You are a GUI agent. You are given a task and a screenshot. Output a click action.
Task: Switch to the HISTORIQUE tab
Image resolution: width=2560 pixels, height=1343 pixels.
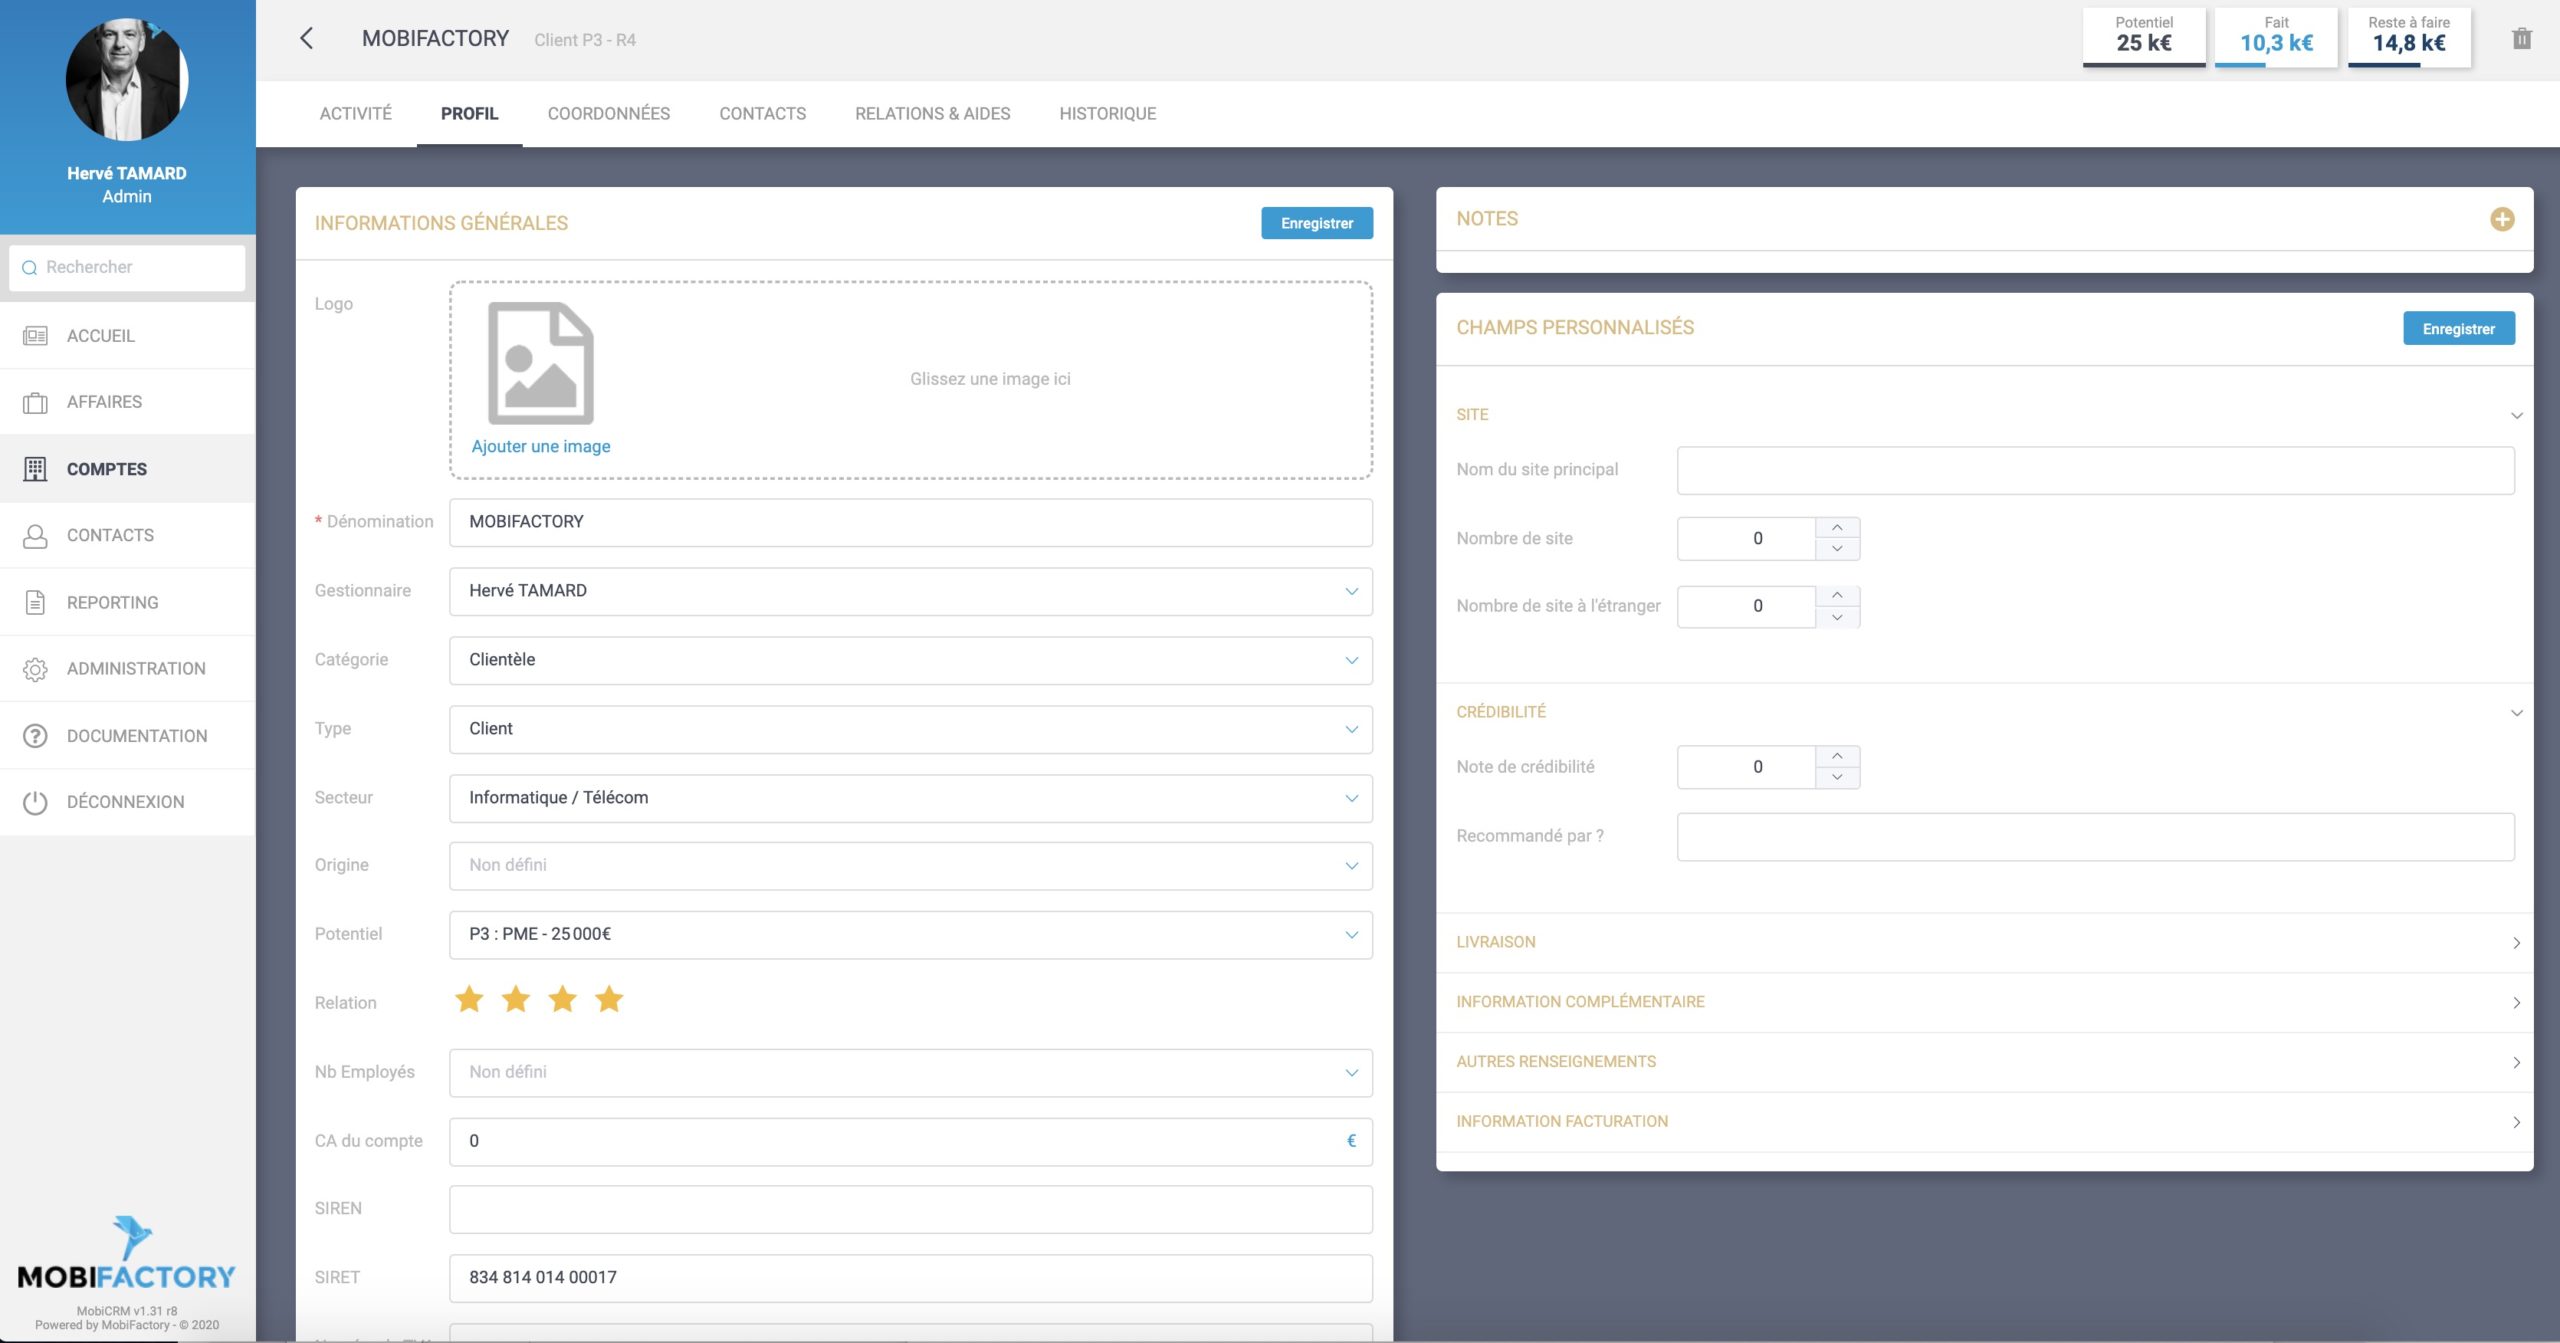click(1107, 112)
